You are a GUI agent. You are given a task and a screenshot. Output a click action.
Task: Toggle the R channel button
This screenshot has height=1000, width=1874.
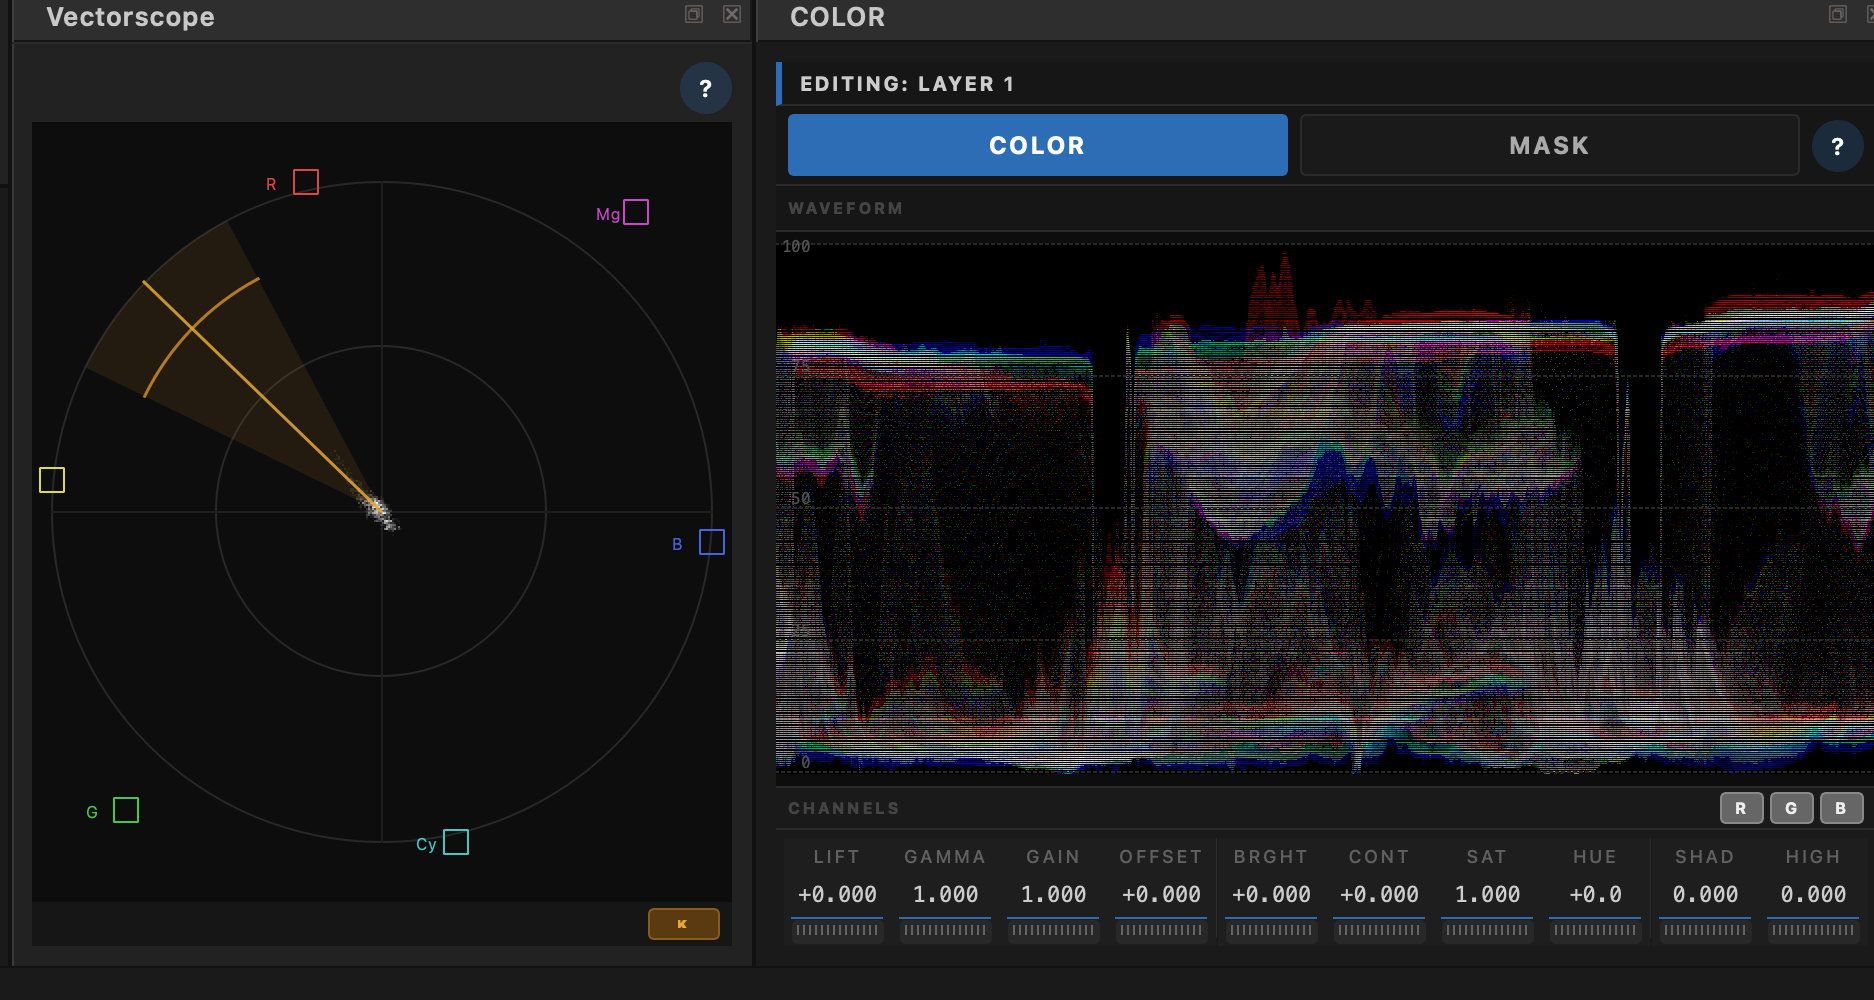tap(1741, 808)
